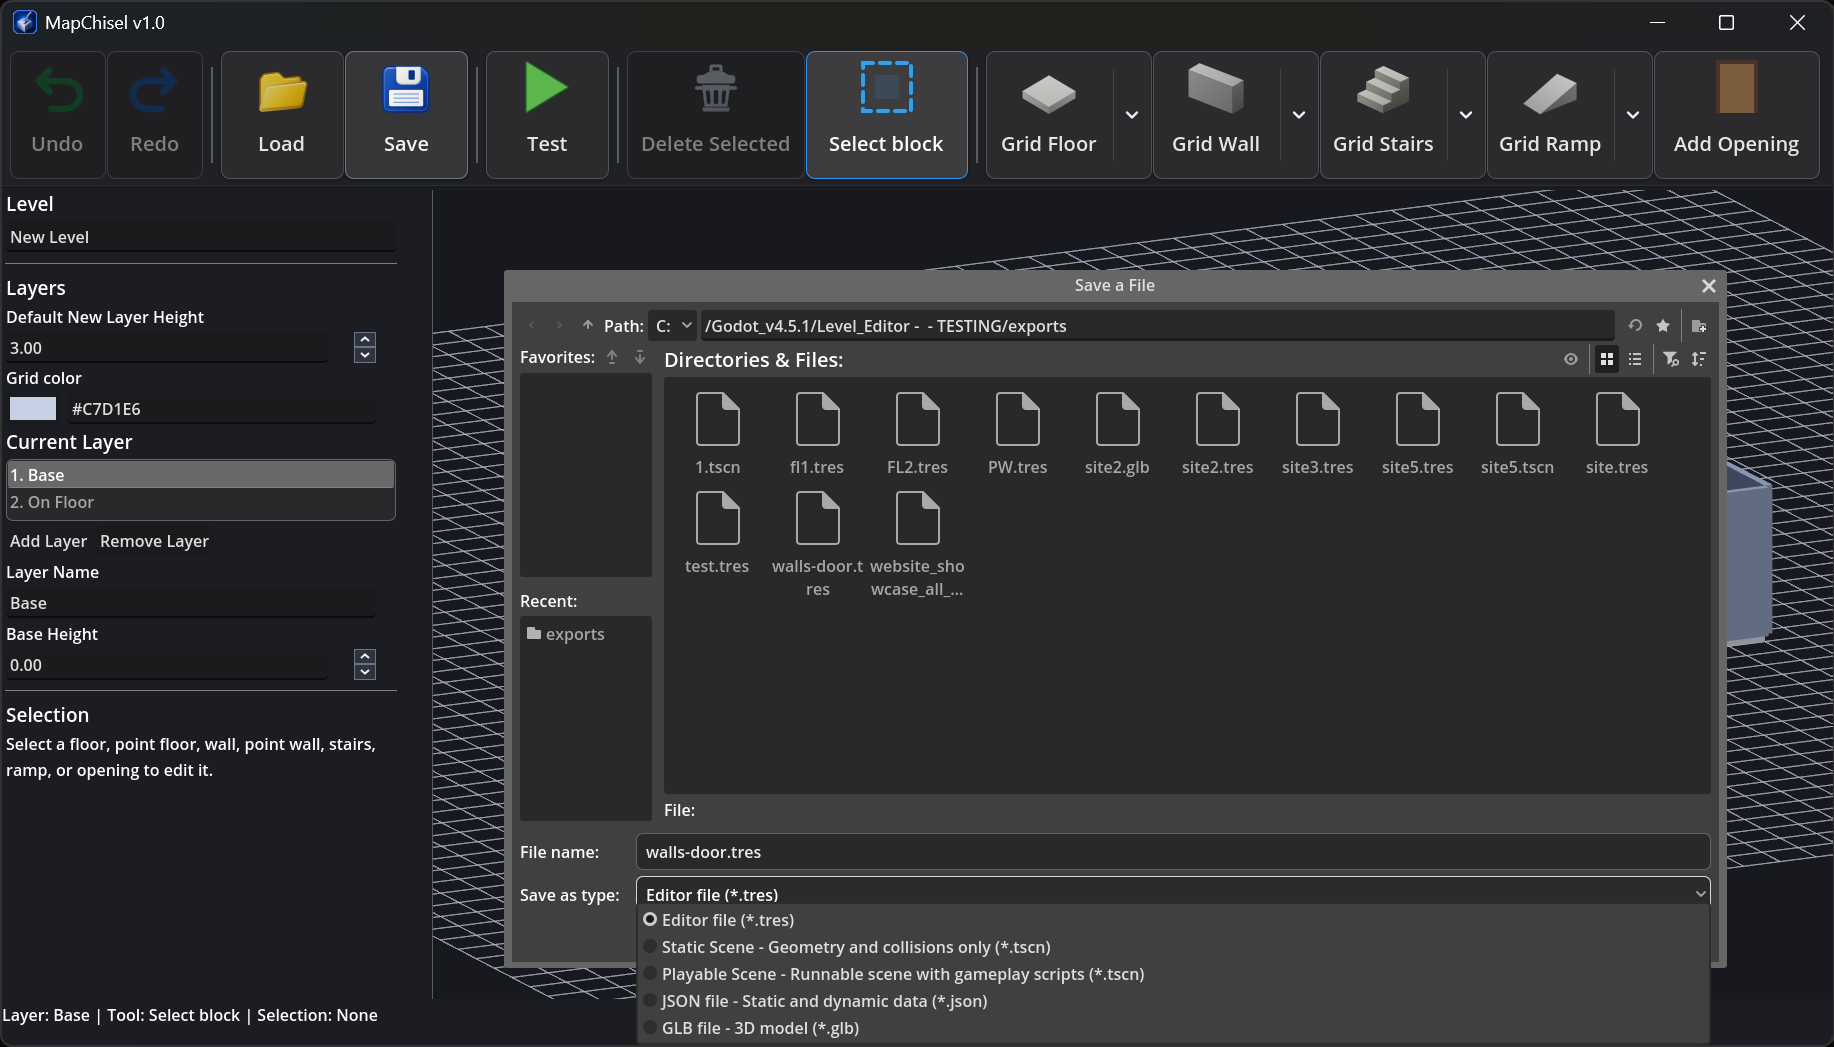Image resolution: width=1834 pixels, height=1047 pixels.
Task: Decrease Base Height stepper
Action: [365, 672]
